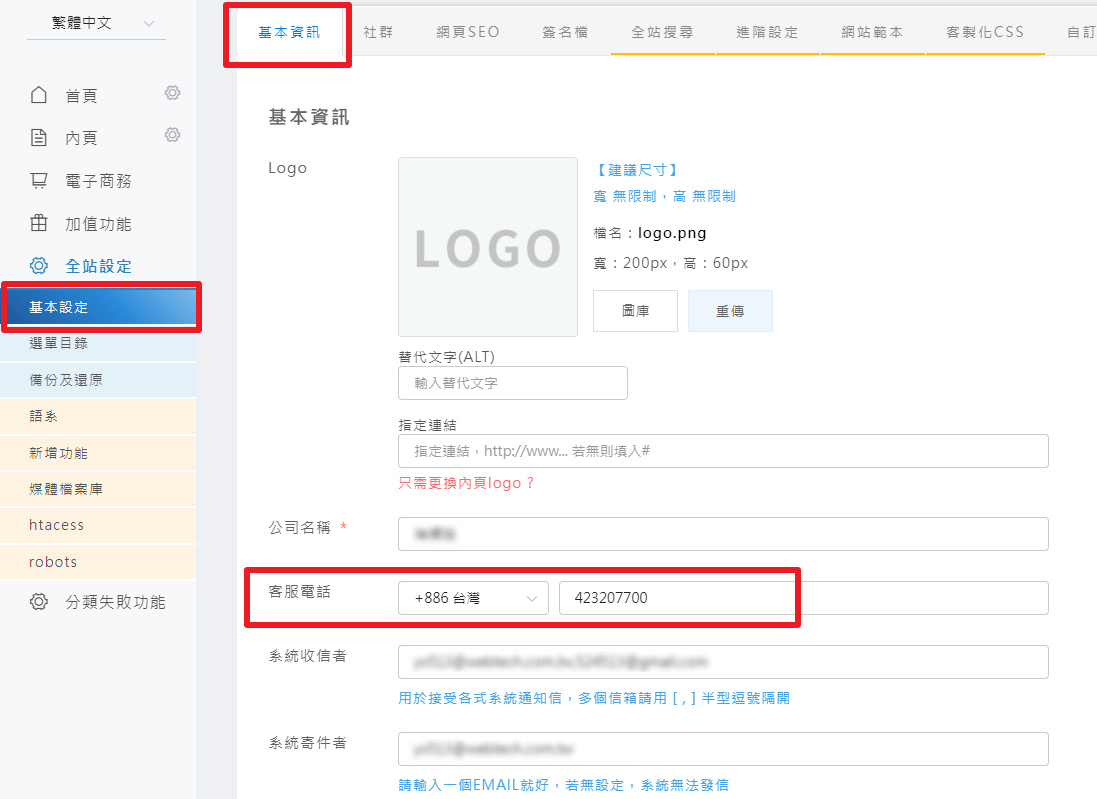This screenshot has height=799, width=1097.
Task: Open the 繁體中文 language dropdown
Action: [97, 23]
